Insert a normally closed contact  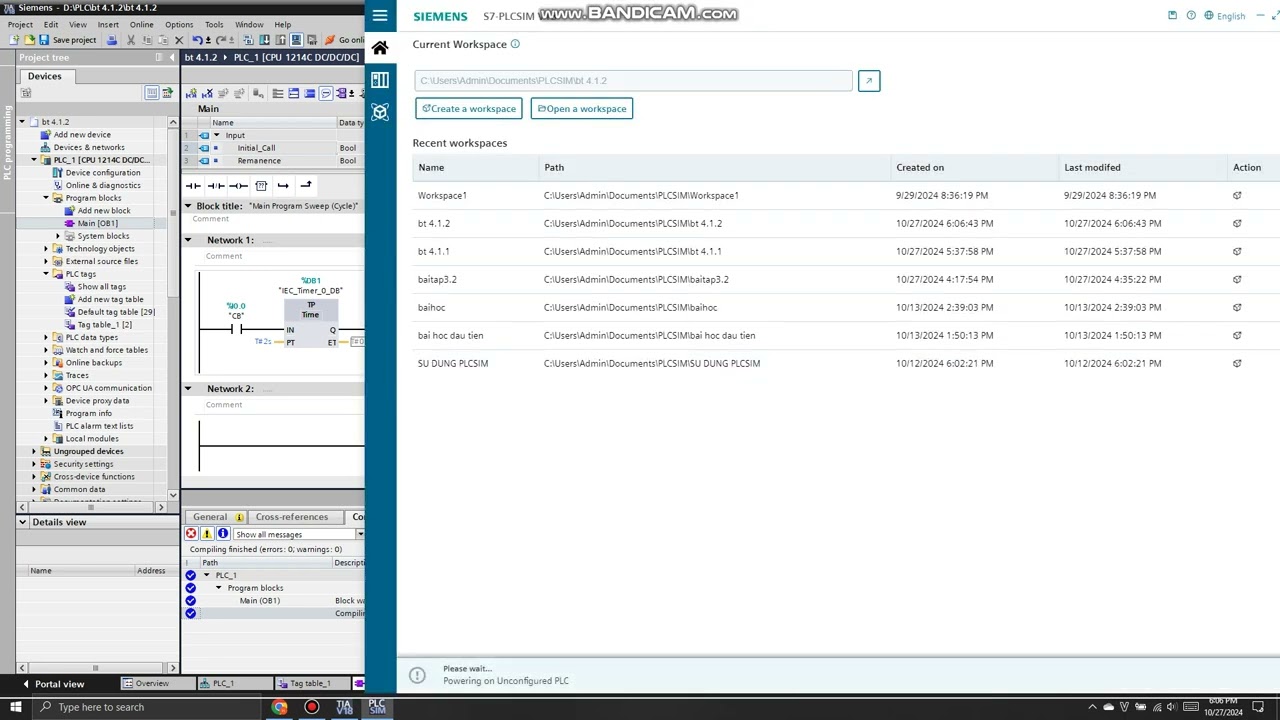(215, 185)
